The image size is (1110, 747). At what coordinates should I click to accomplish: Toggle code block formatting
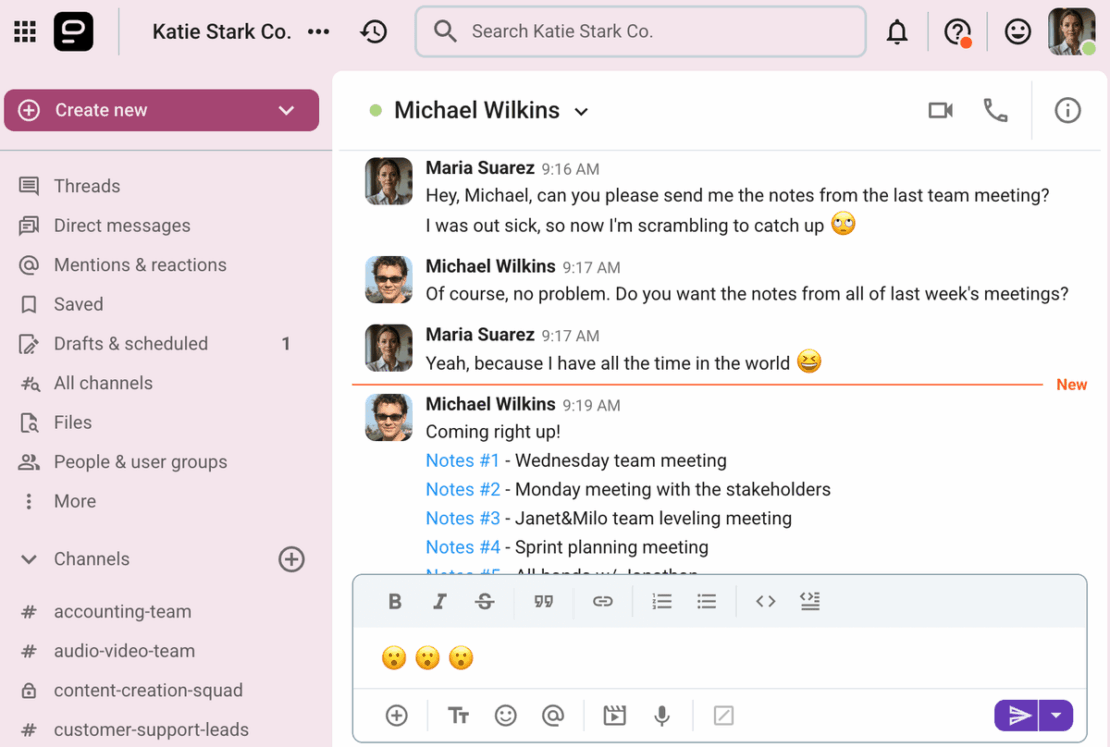[x=766, y=601]
